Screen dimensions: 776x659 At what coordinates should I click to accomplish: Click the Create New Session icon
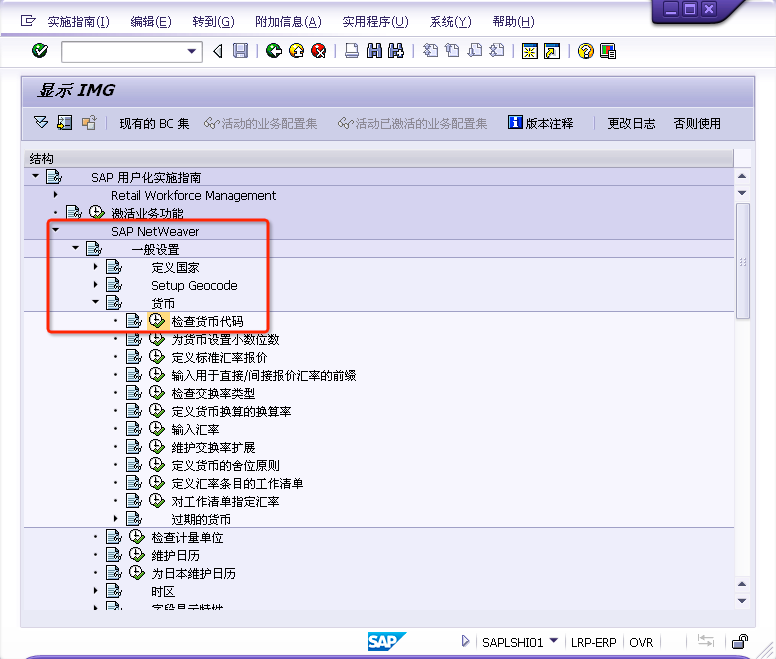pos(530,51)
